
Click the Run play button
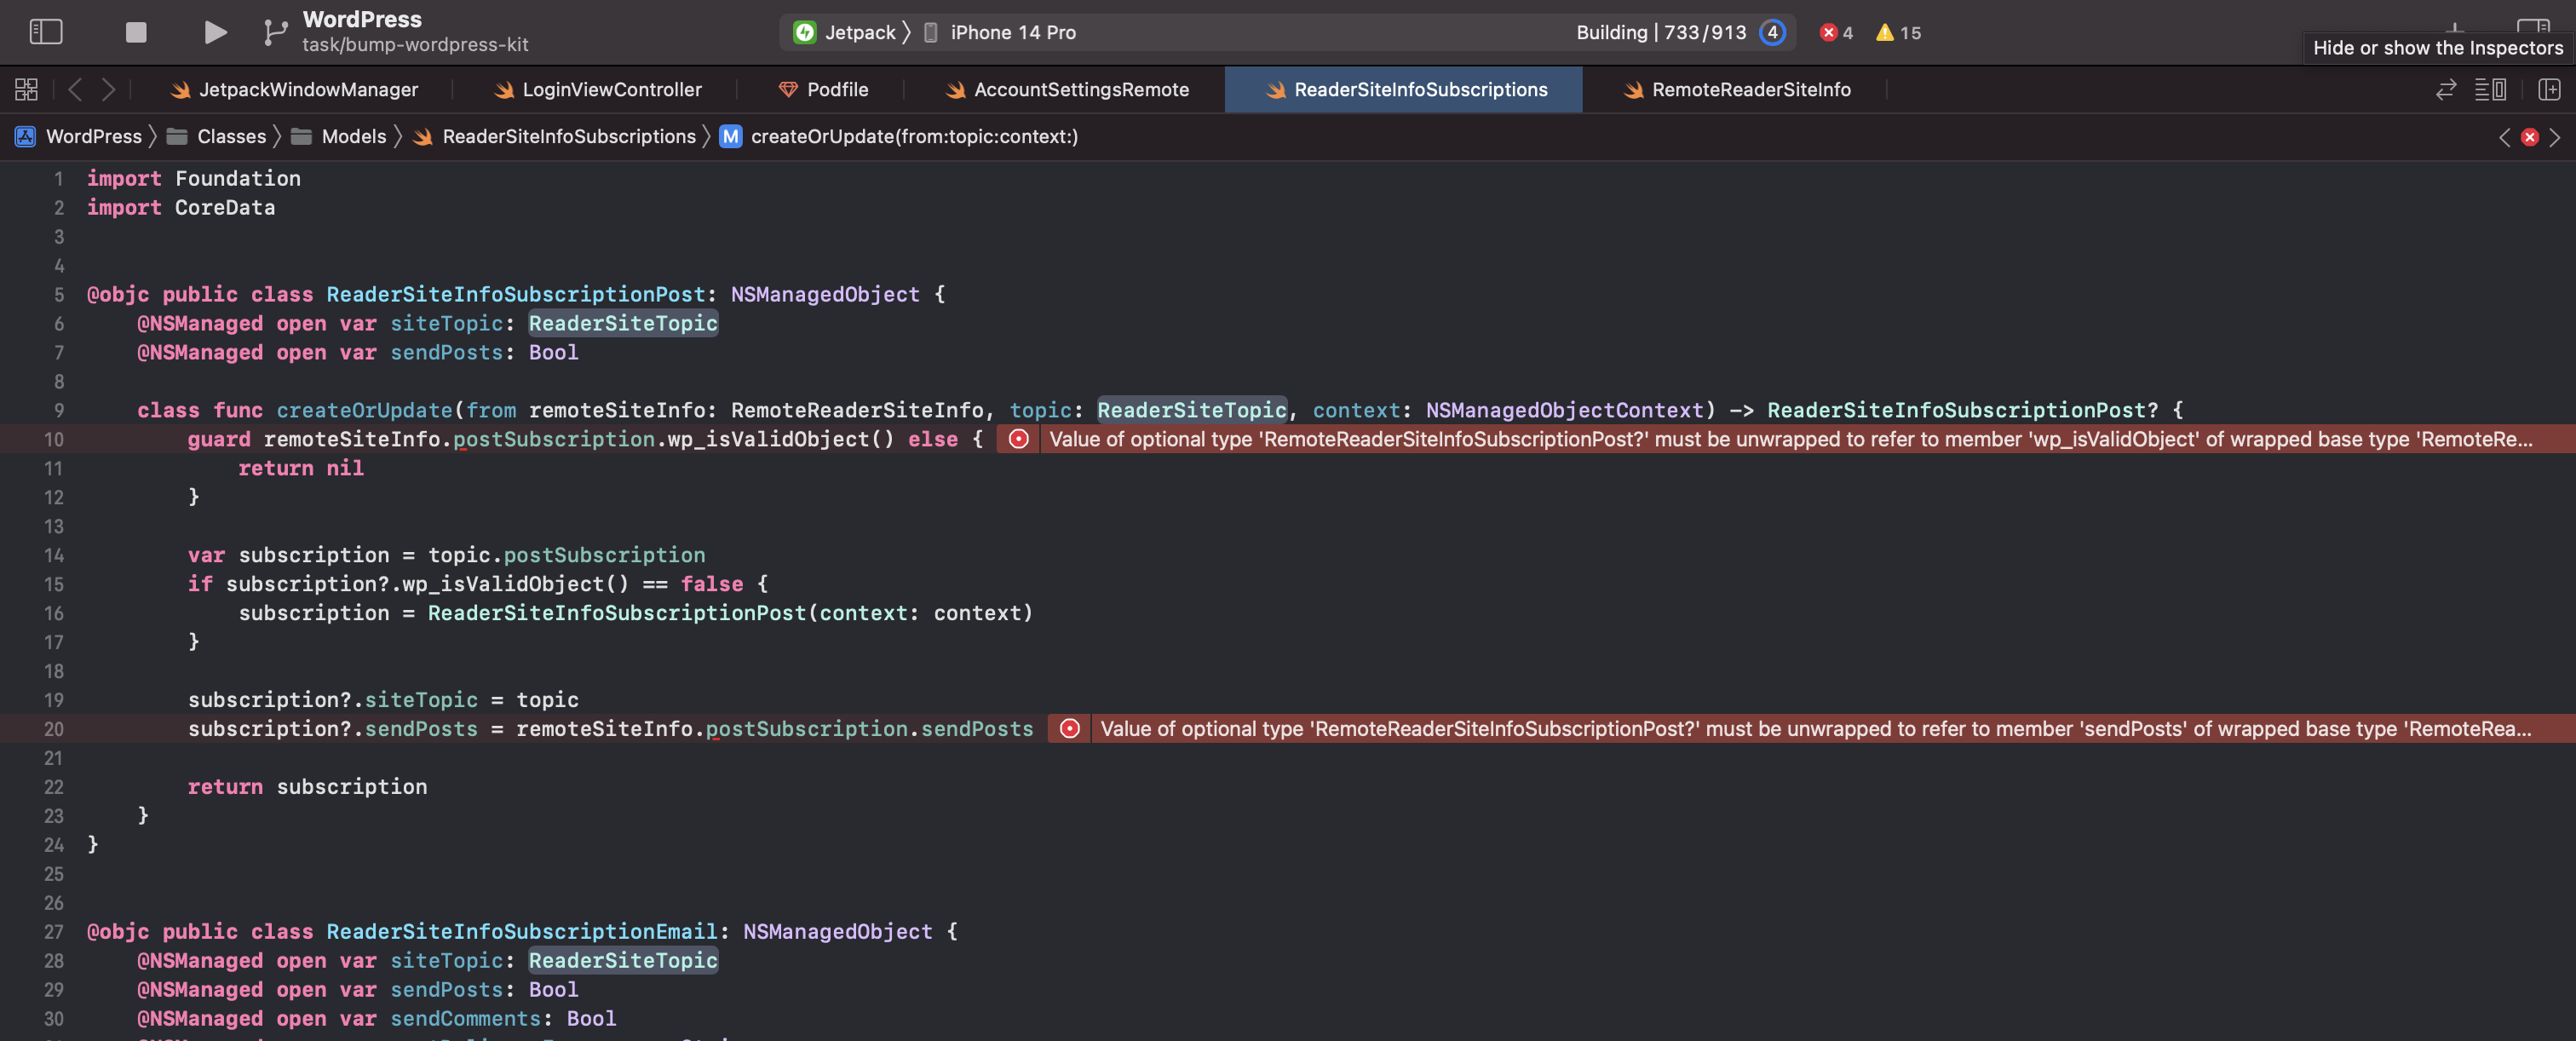click(214, 32)
